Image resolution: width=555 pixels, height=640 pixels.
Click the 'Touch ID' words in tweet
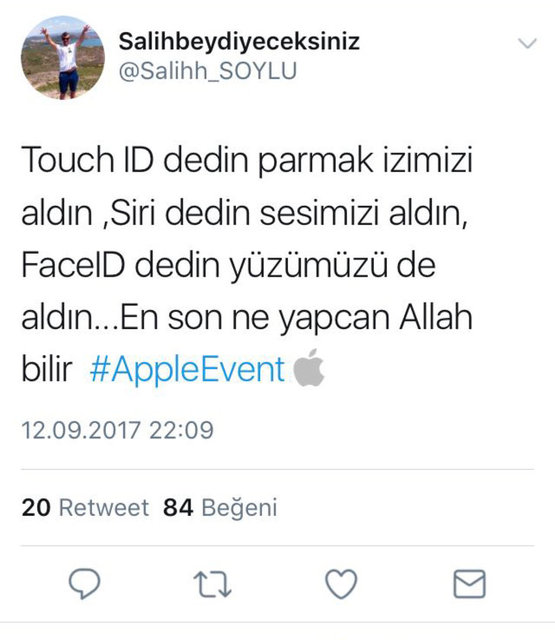click(x=87, y=159)
